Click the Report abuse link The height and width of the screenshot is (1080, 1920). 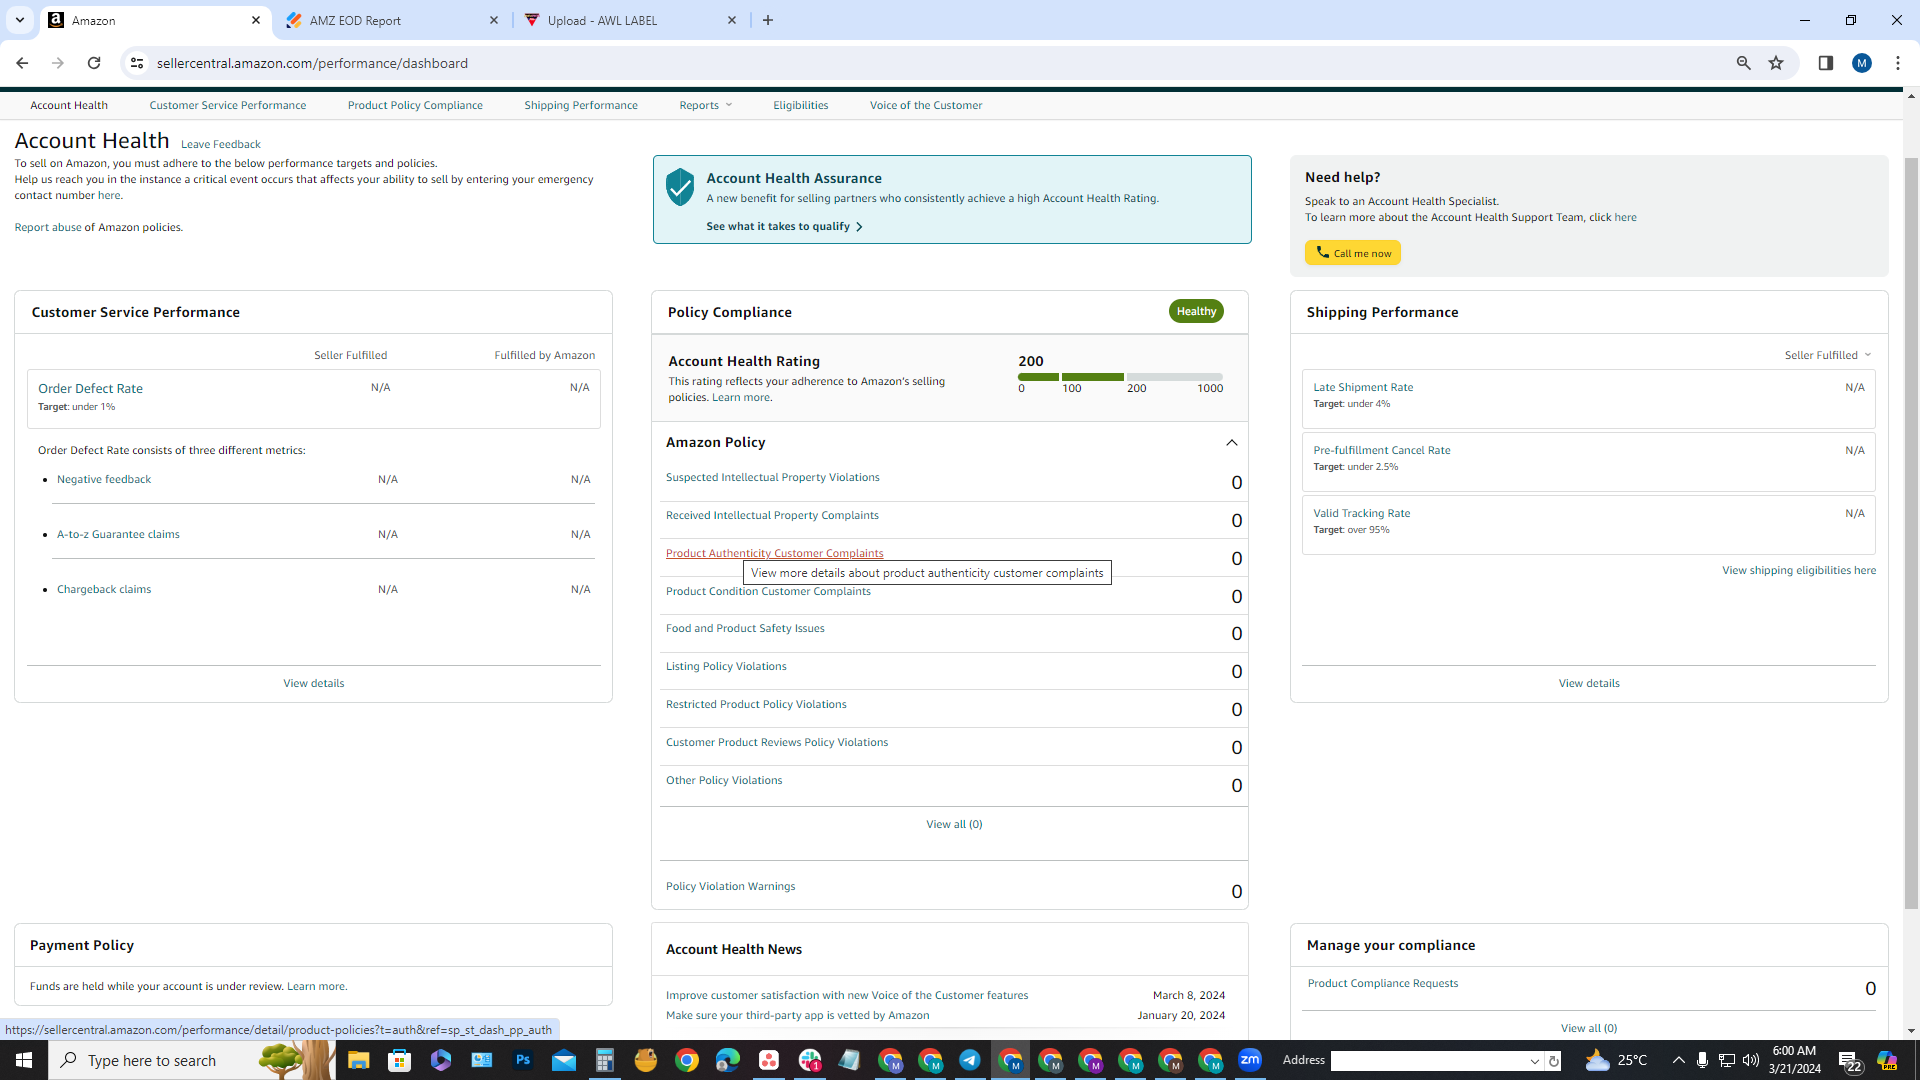(48, 227)
